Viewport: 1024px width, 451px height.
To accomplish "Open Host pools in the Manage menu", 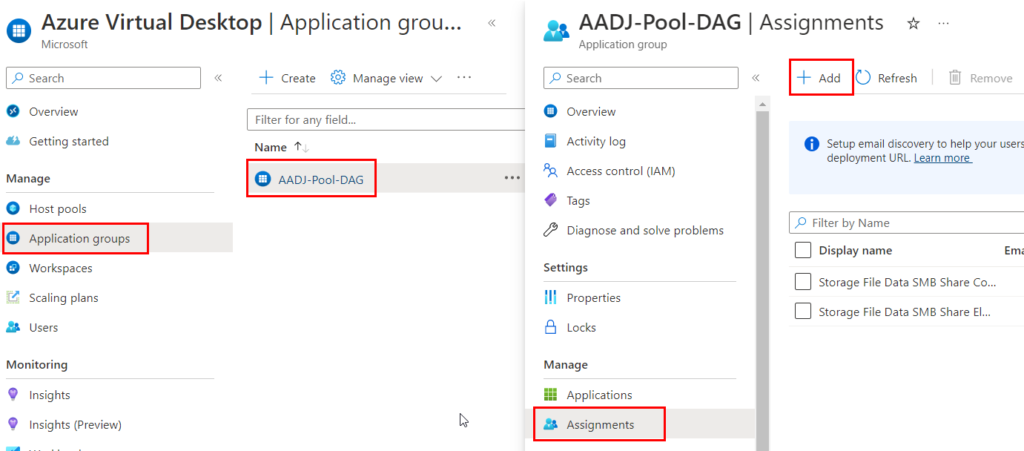I will [57, 209].
